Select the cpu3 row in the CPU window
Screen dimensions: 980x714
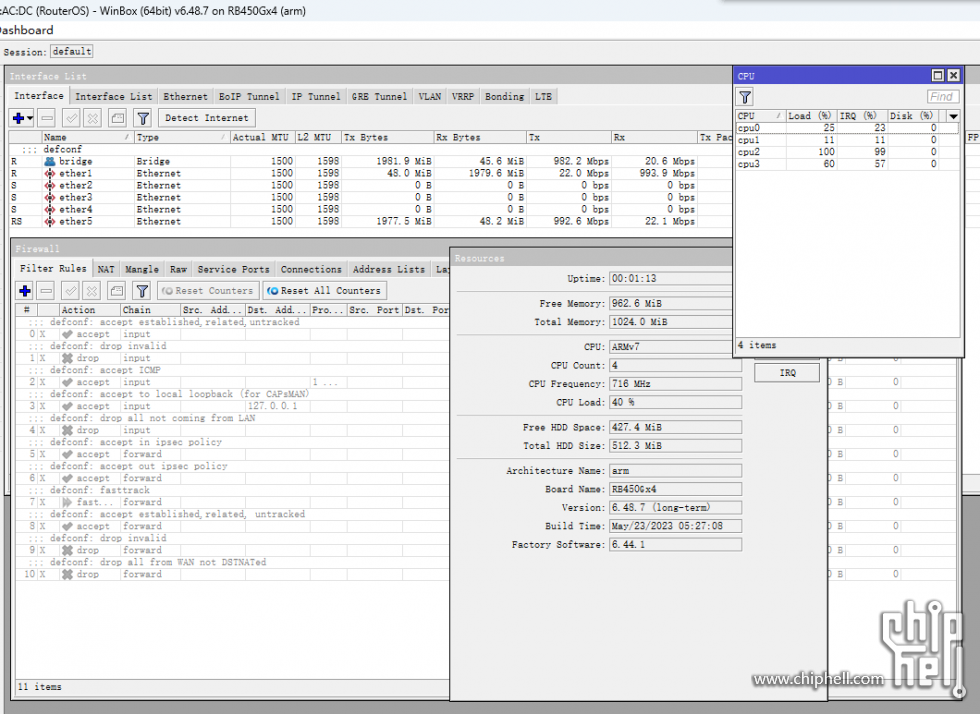coord(847,164)
